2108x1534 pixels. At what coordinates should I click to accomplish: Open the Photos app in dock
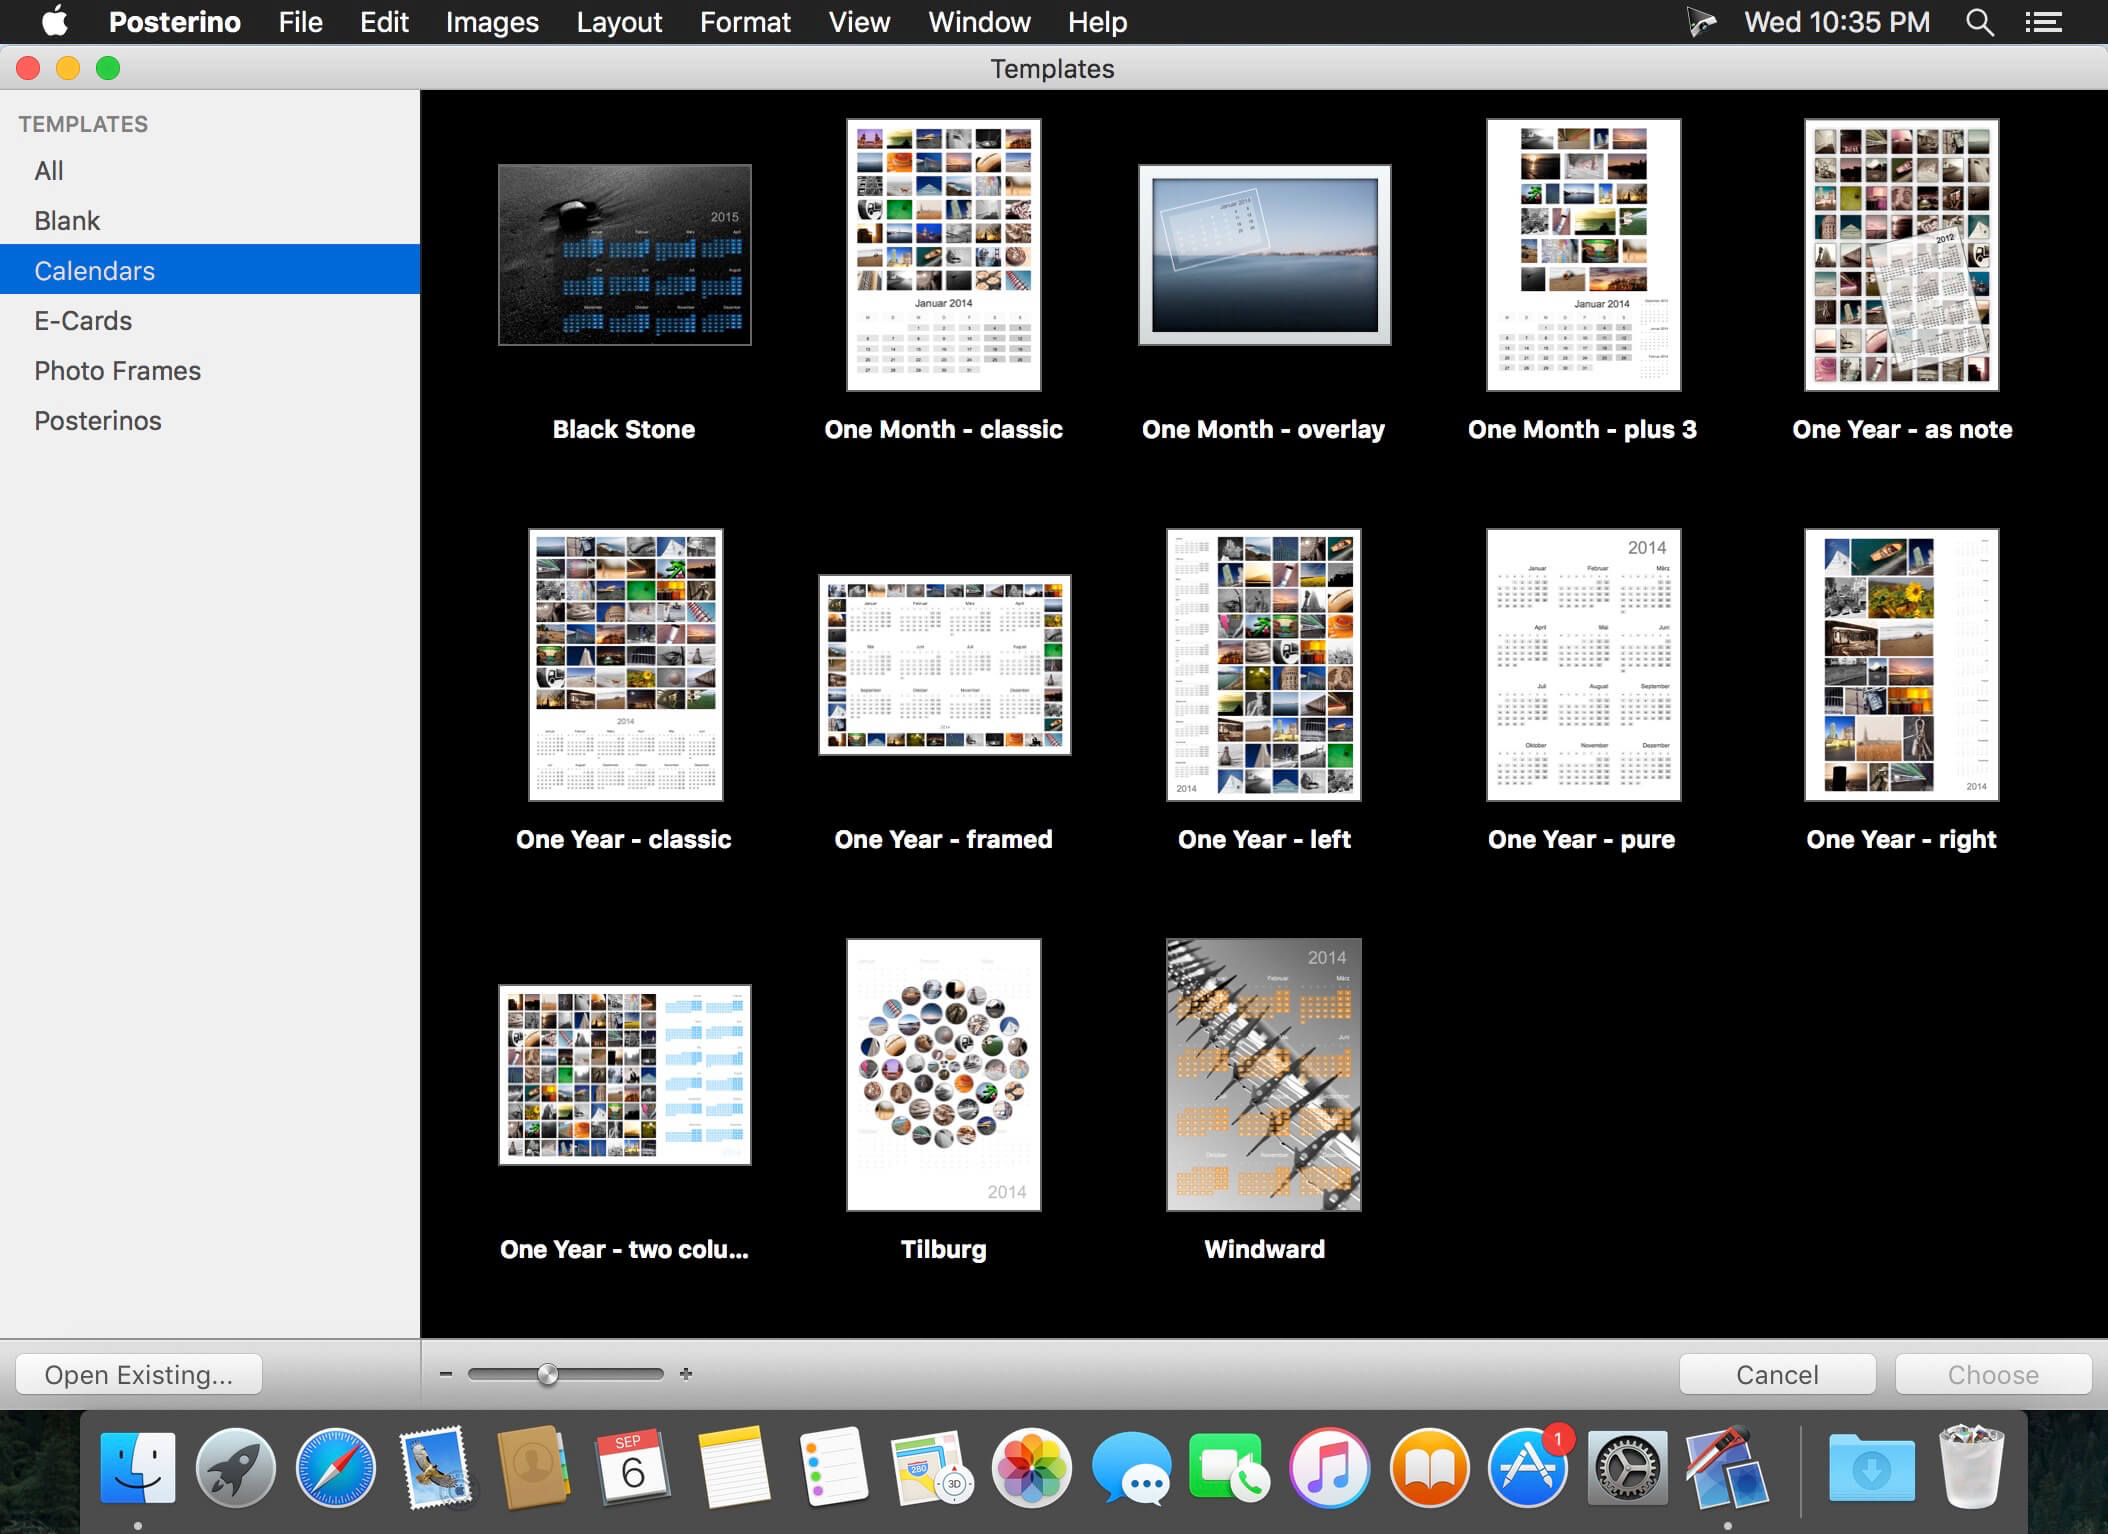[1031, 1468]
